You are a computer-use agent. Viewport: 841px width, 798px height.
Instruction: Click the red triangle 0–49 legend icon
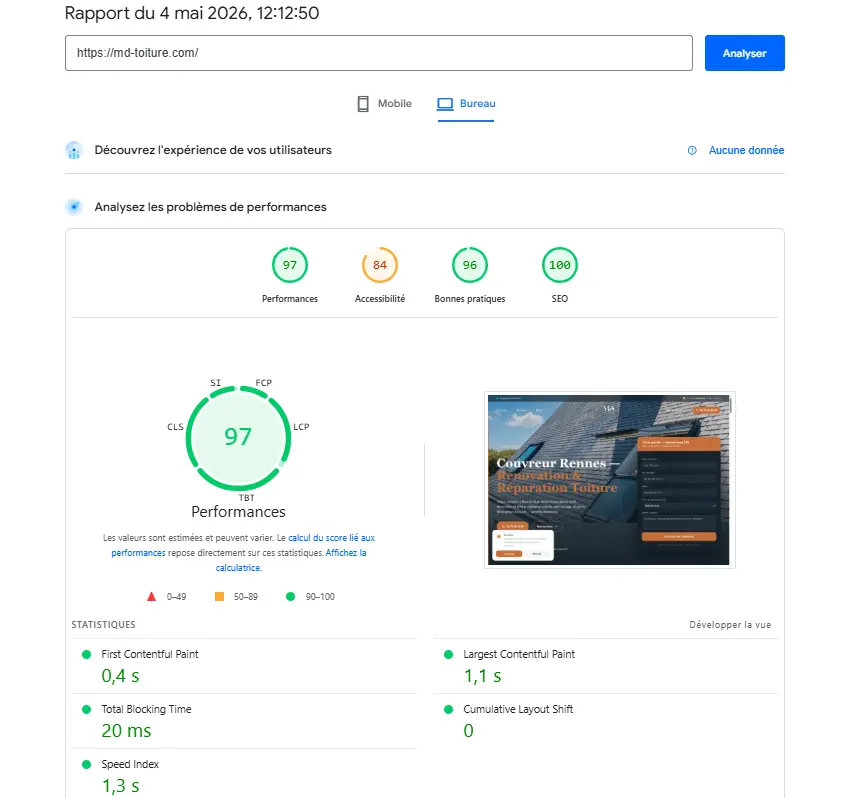click(151, 596)
